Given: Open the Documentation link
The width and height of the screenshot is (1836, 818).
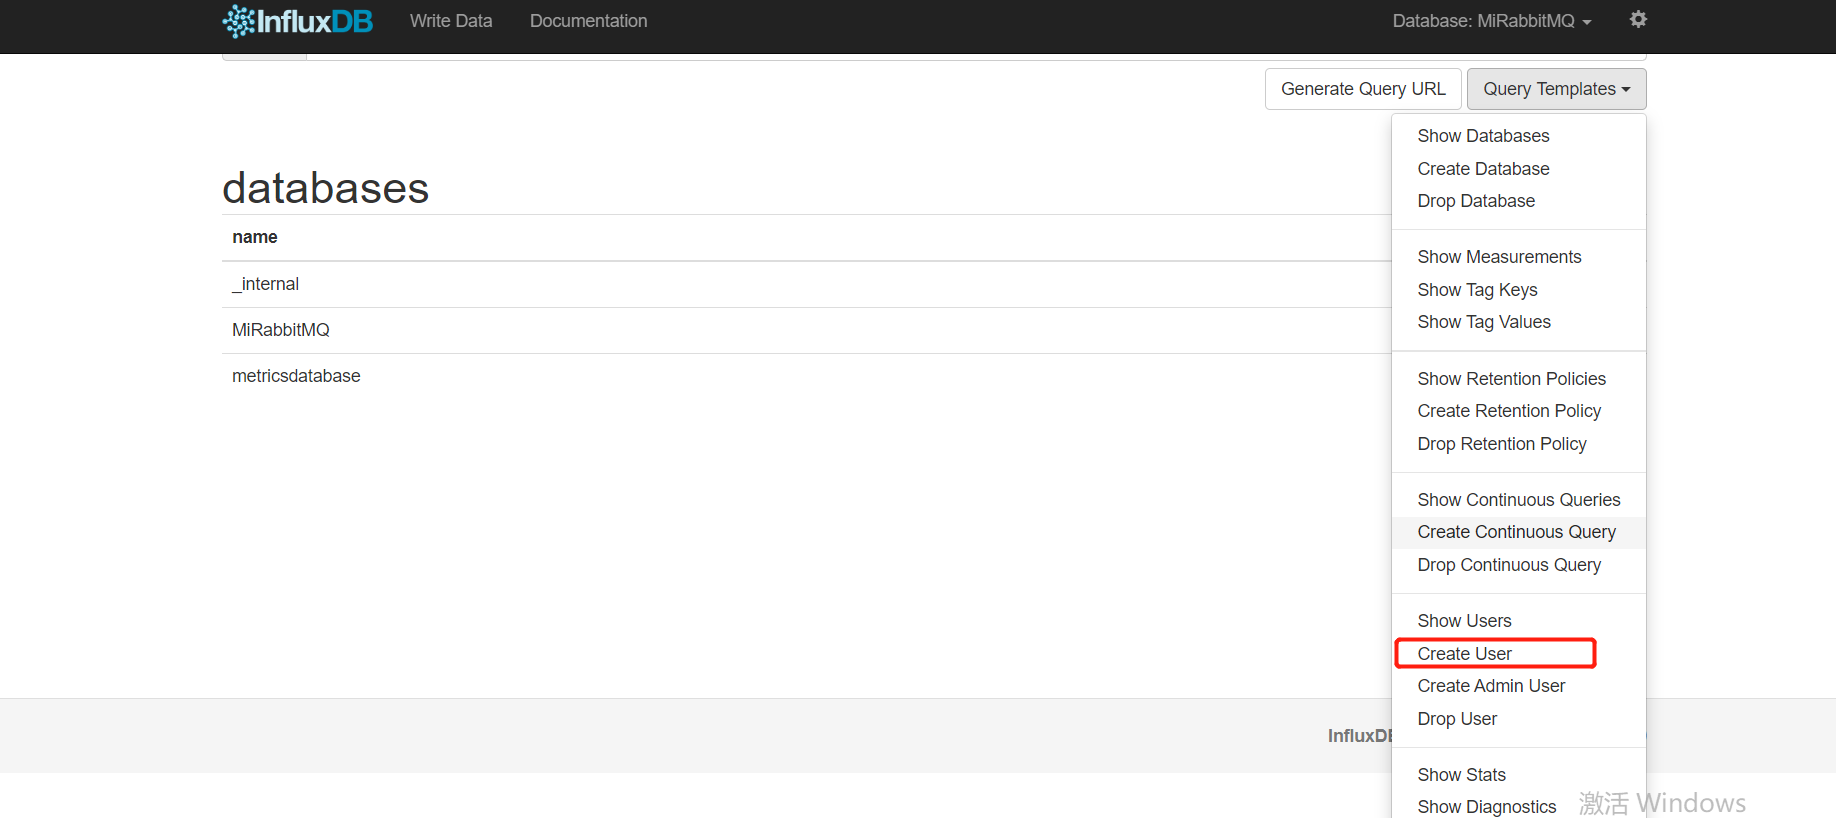Looking at the screenshot, I should point(588,21).
